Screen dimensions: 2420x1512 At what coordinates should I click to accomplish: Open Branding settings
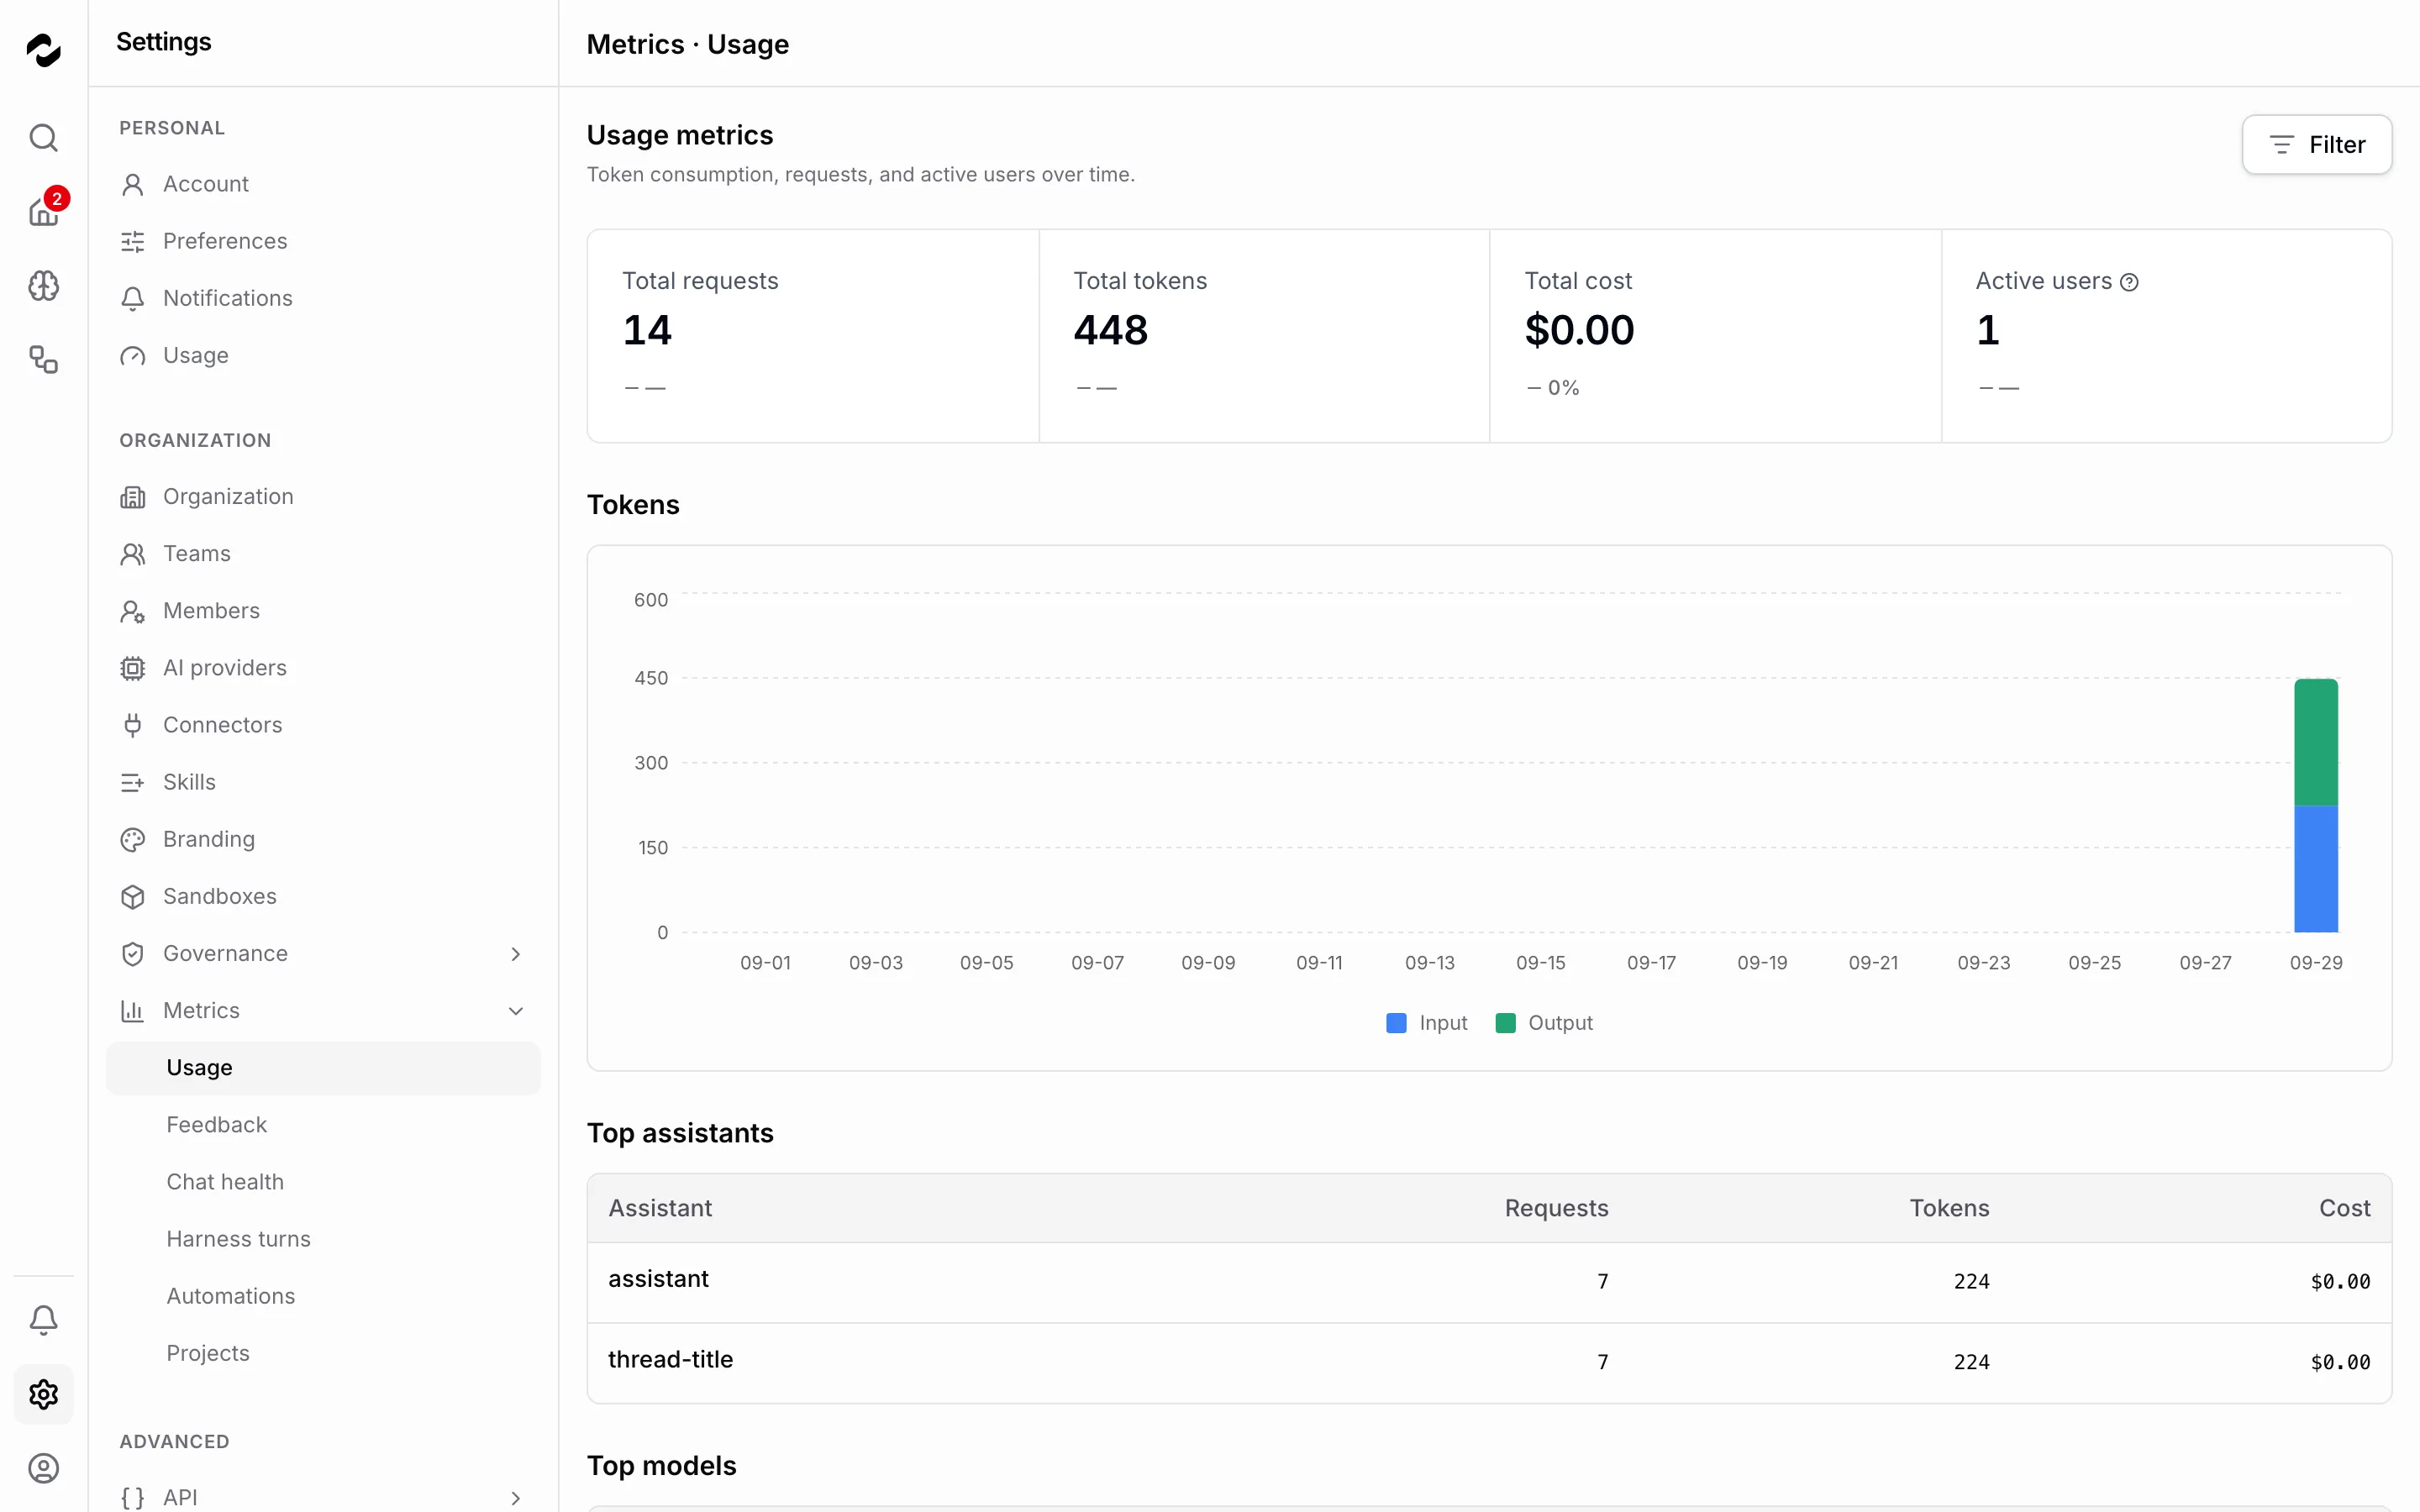click(323, 839)
